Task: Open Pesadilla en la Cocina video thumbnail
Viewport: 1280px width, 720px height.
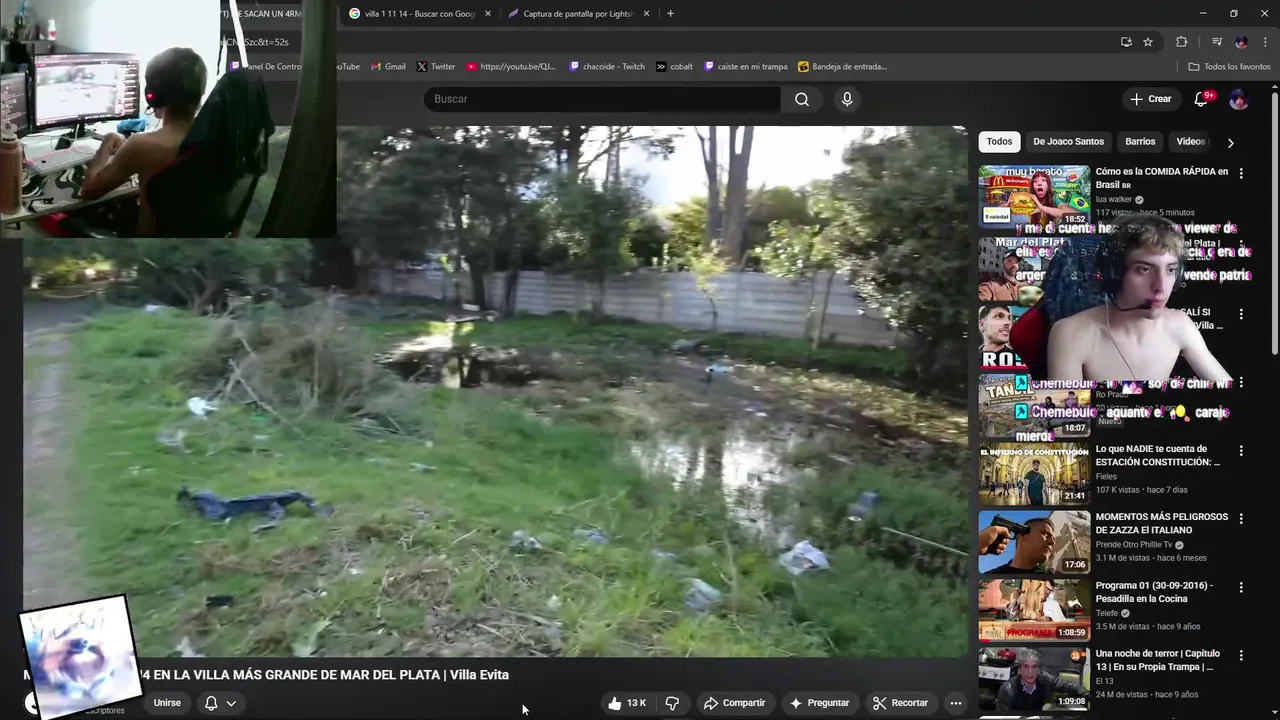Action: pyautogui.click(x=1034, y=610)
